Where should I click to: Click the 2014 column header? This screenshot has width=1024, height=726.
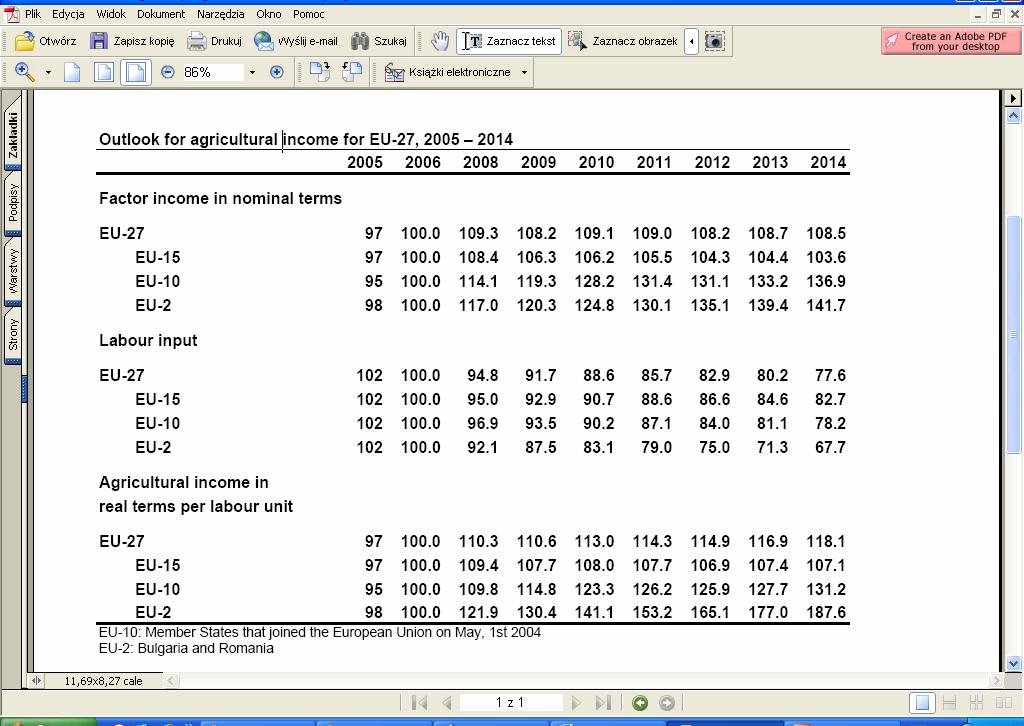[x=828, y=163]
